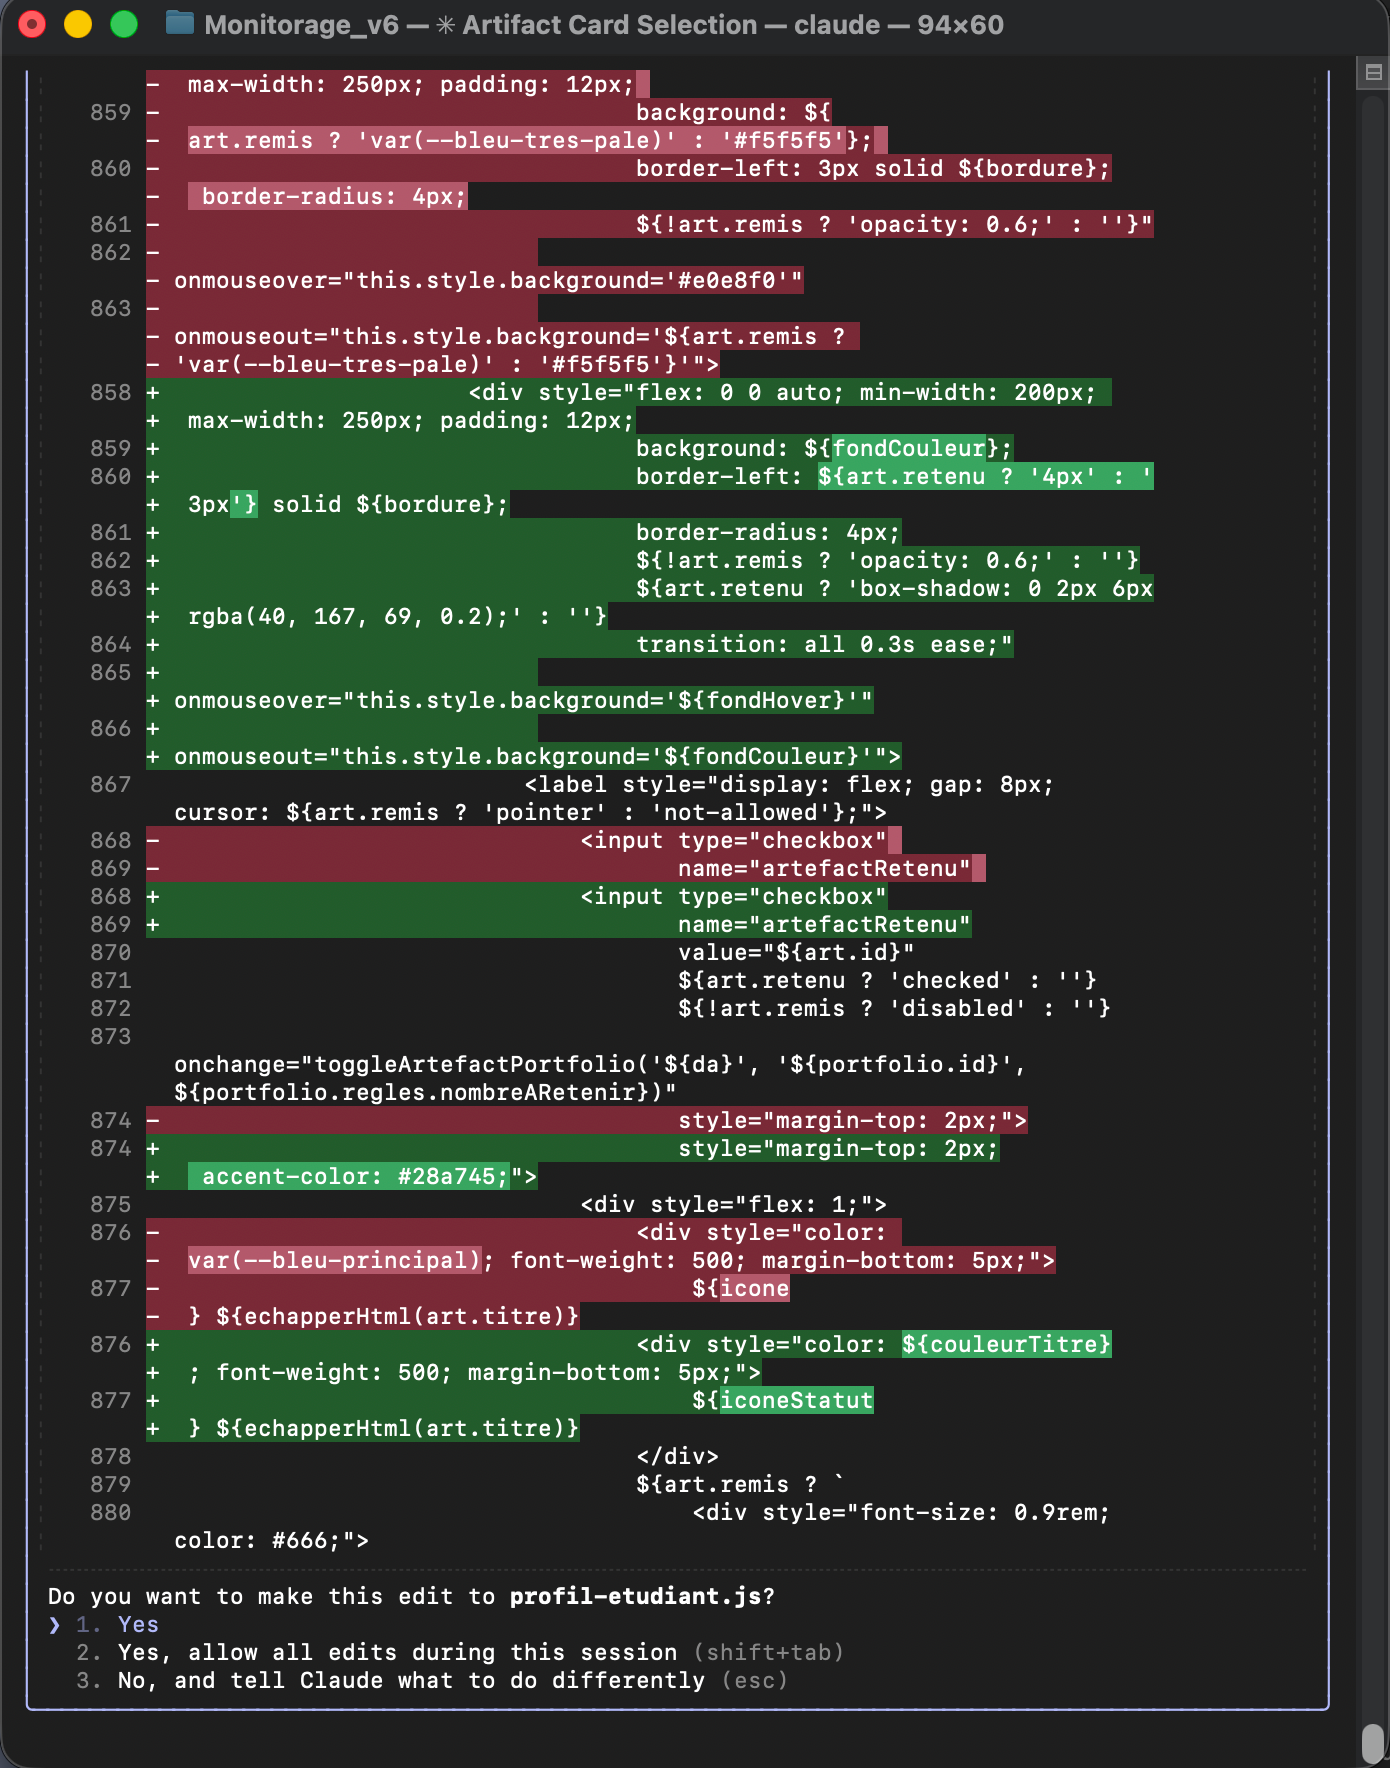The image size is (1390, 1768).
Task: Maximize the window using the green button
Action: pos(124,24)
